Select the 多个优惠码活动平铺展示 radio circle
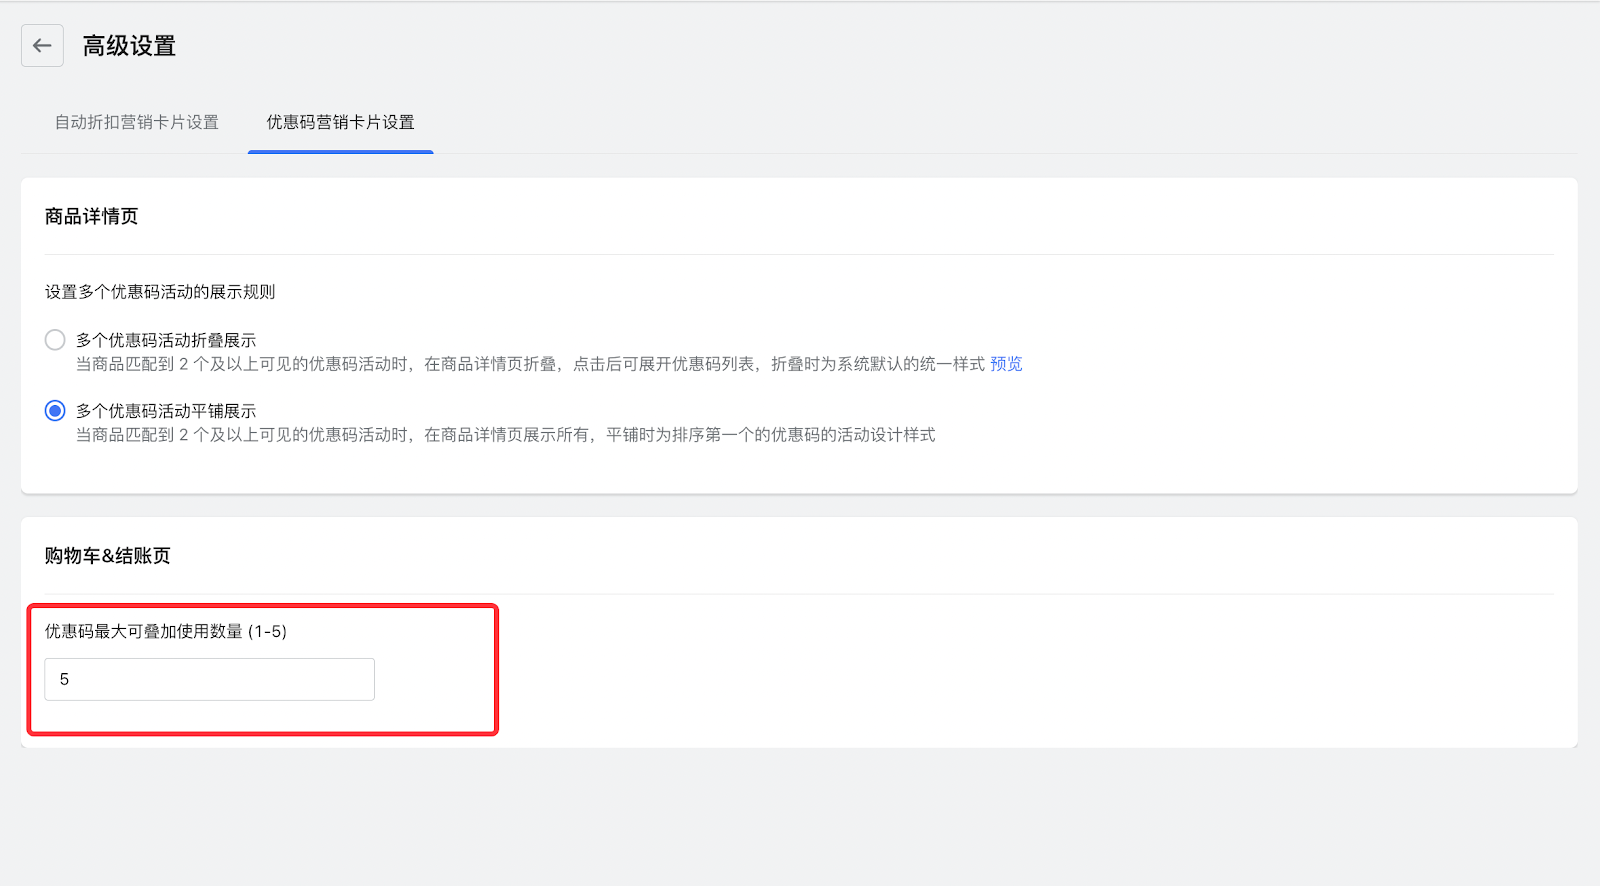Screen dimensions: 1600x886 (55, 411)
